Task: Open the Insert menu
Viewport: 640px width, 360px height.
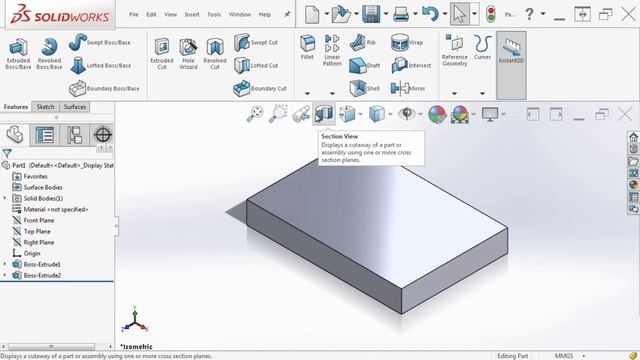Action: coord(192,14)
